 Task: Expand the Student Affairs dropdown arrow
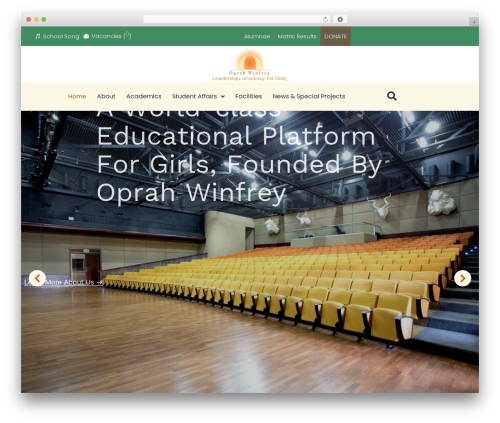[x=222, y=97]
